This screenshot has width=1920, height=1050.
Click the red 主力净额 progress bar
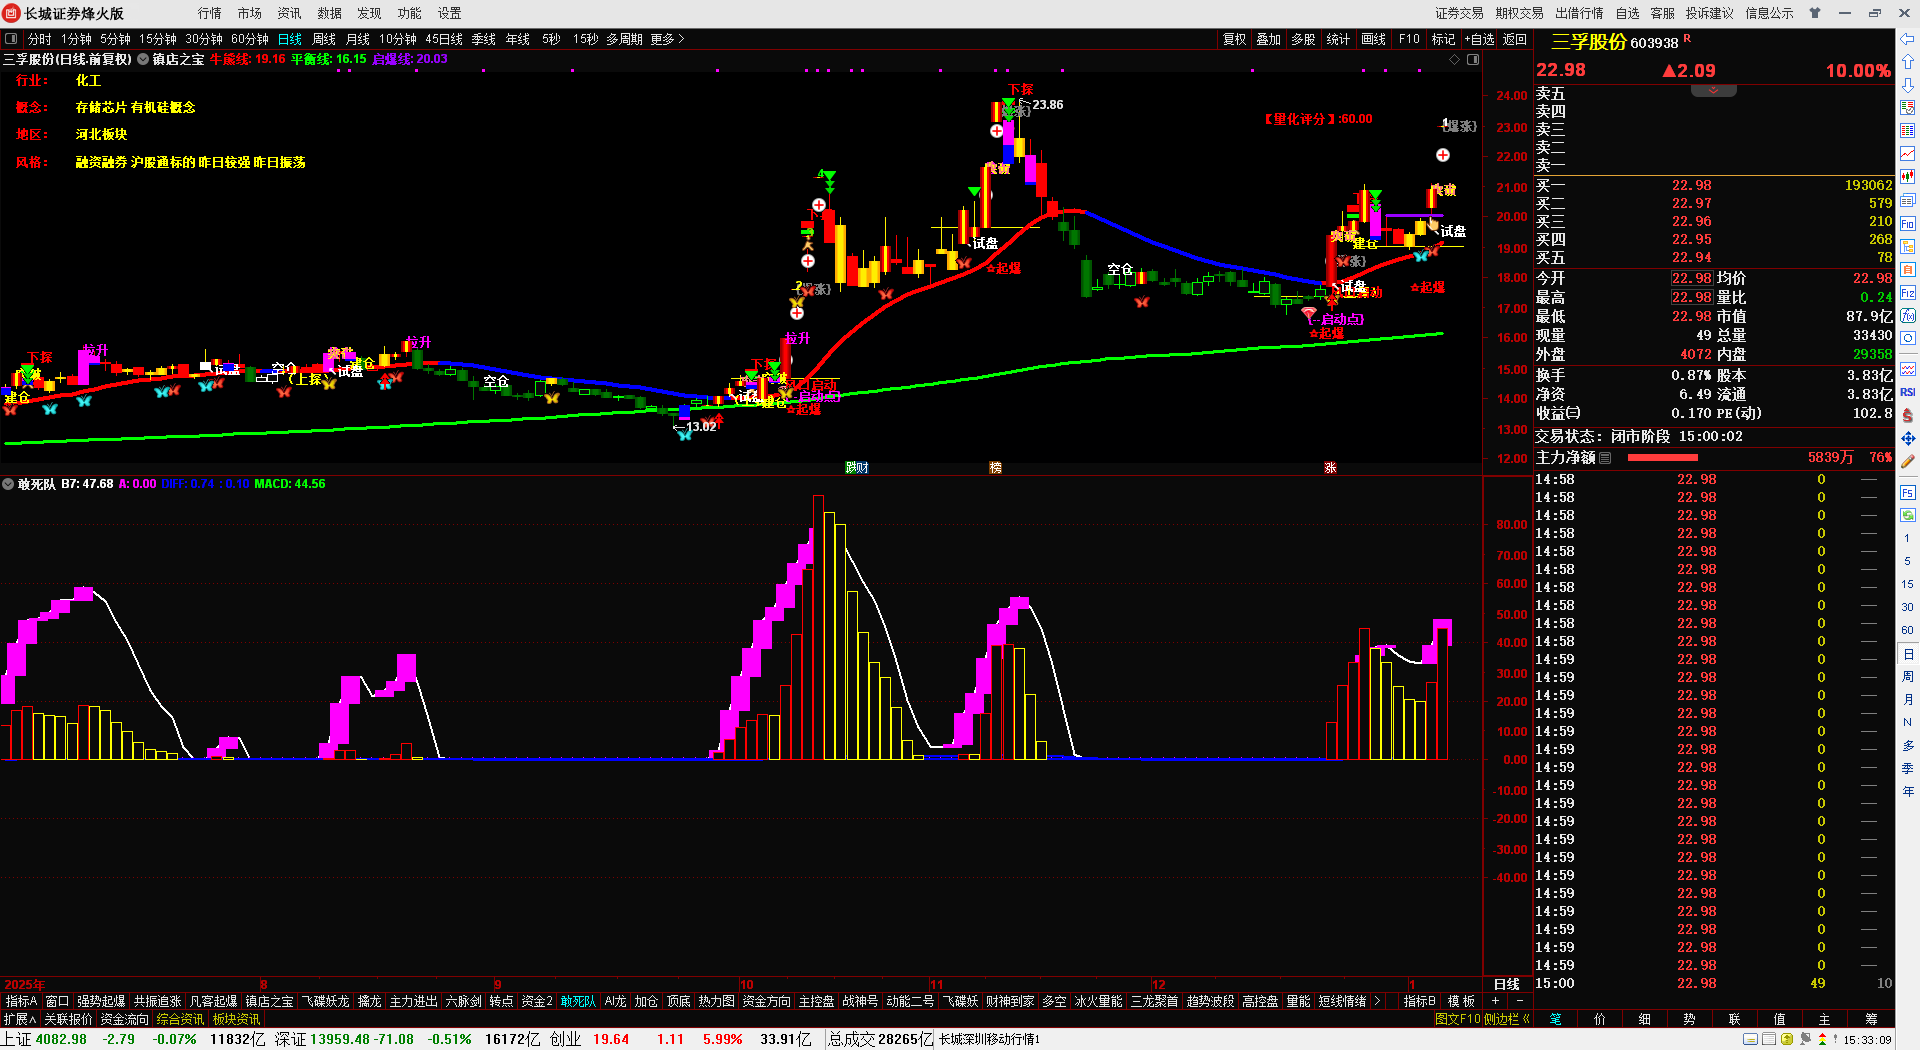[x=1662, y=458]
